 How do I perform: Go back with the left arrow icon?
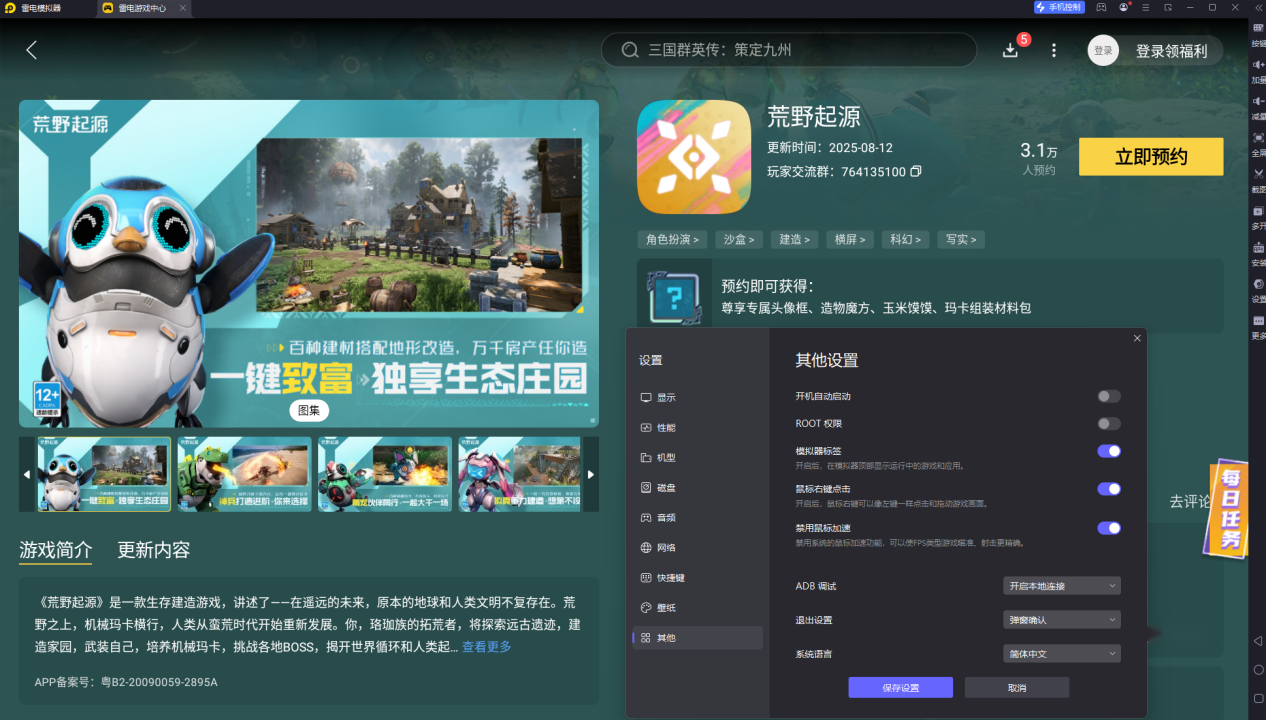tap(31, 50)
